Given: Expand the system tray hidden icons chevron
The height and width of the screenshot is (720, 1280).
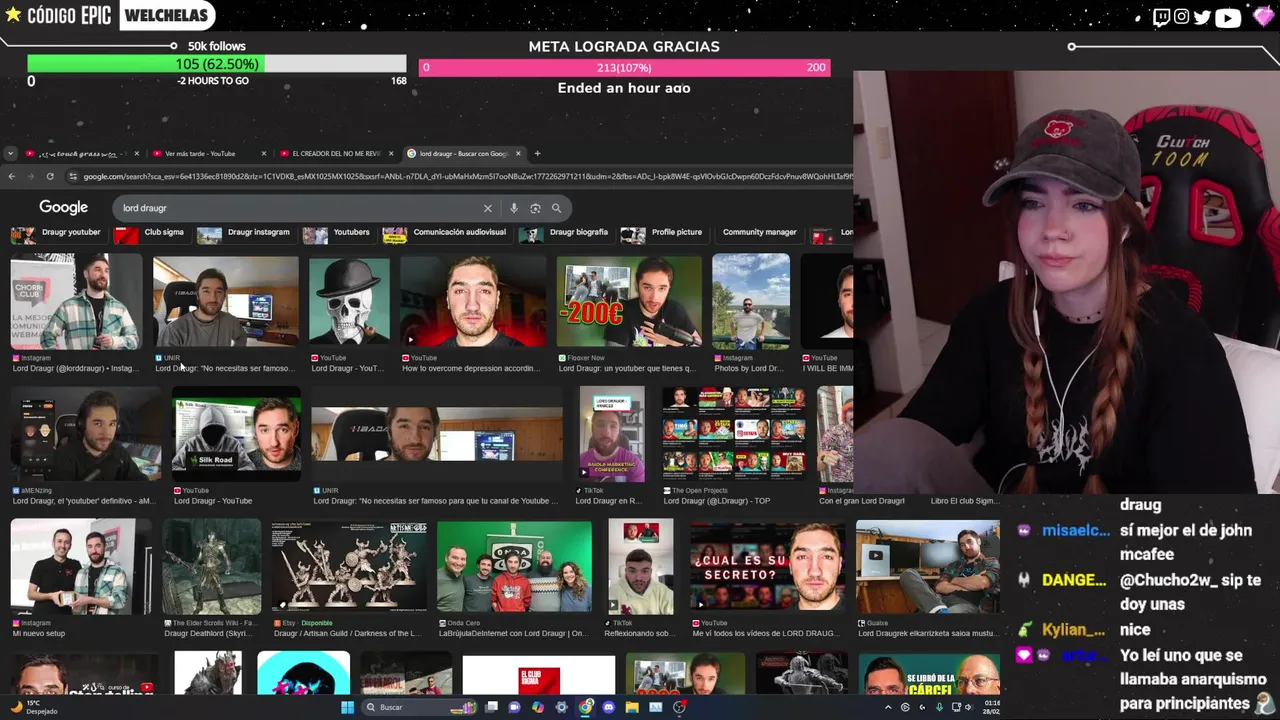Looking at the screenshot, I should (888, 707).
